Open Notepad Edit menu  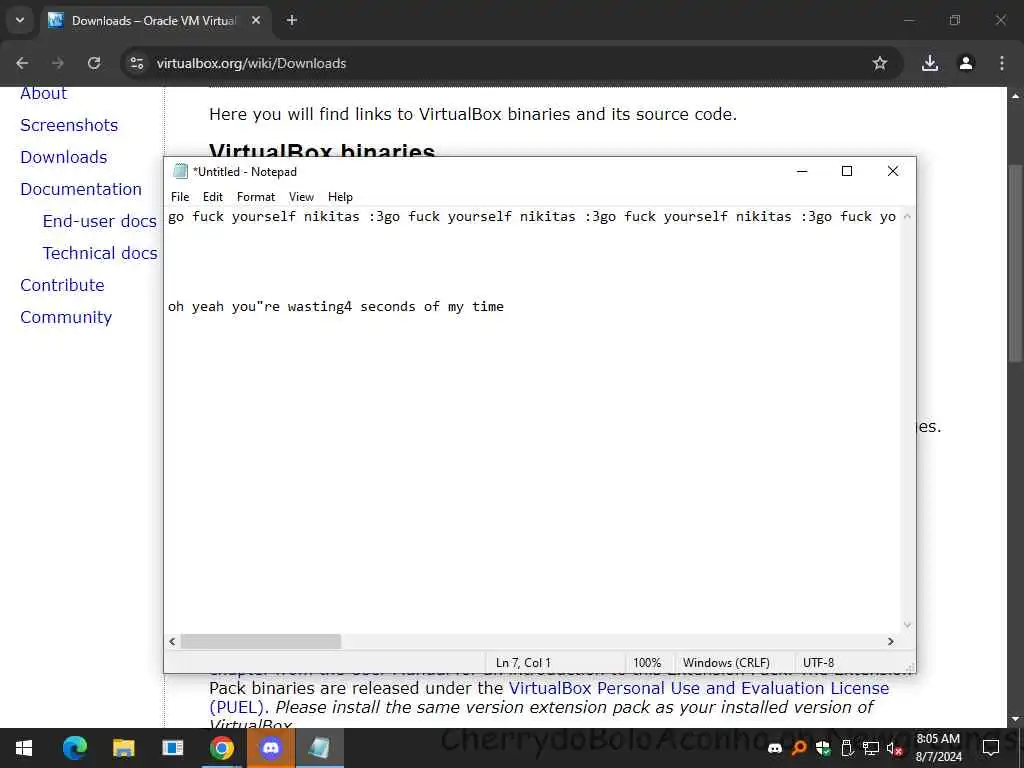coord(212,197)
